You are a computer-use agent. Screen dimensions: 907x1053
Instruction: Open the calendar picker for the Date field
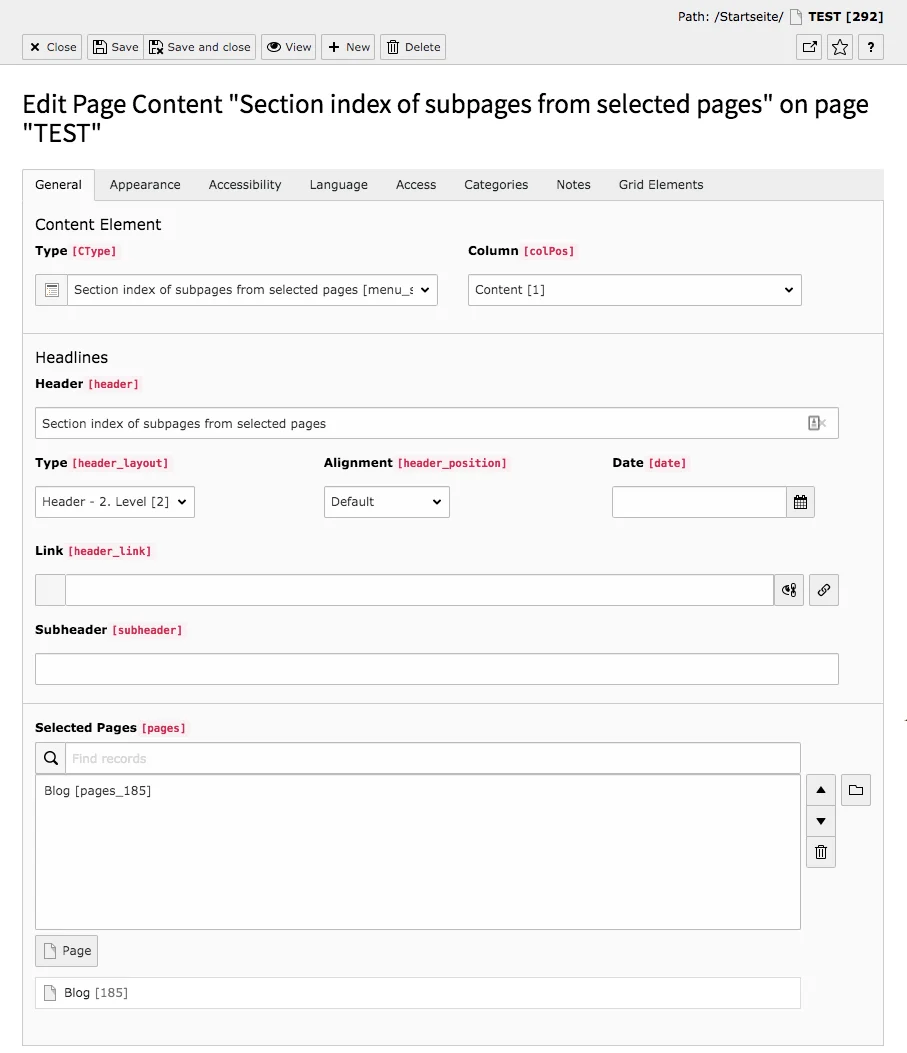(800, 501)
